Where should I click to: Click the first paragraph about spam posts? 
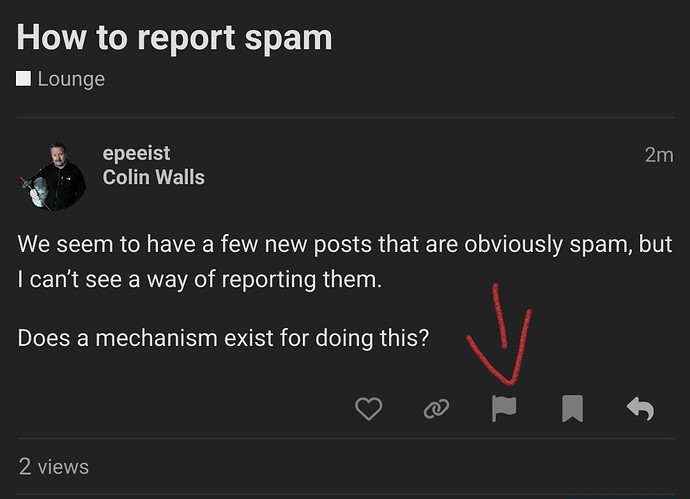coord(344,262)
